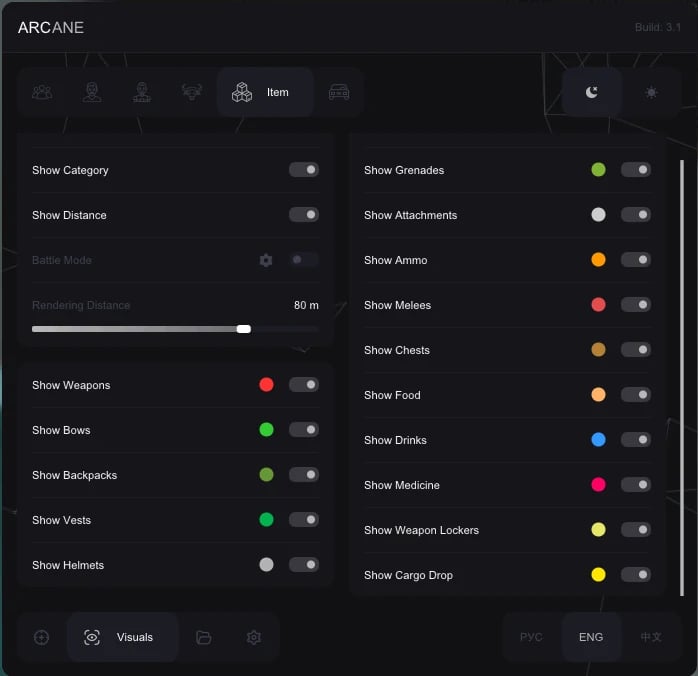The height and width of the screenshot is (676, 698).
Task: Pick the red Show Weapons color
Action: [x=266, y=385]
